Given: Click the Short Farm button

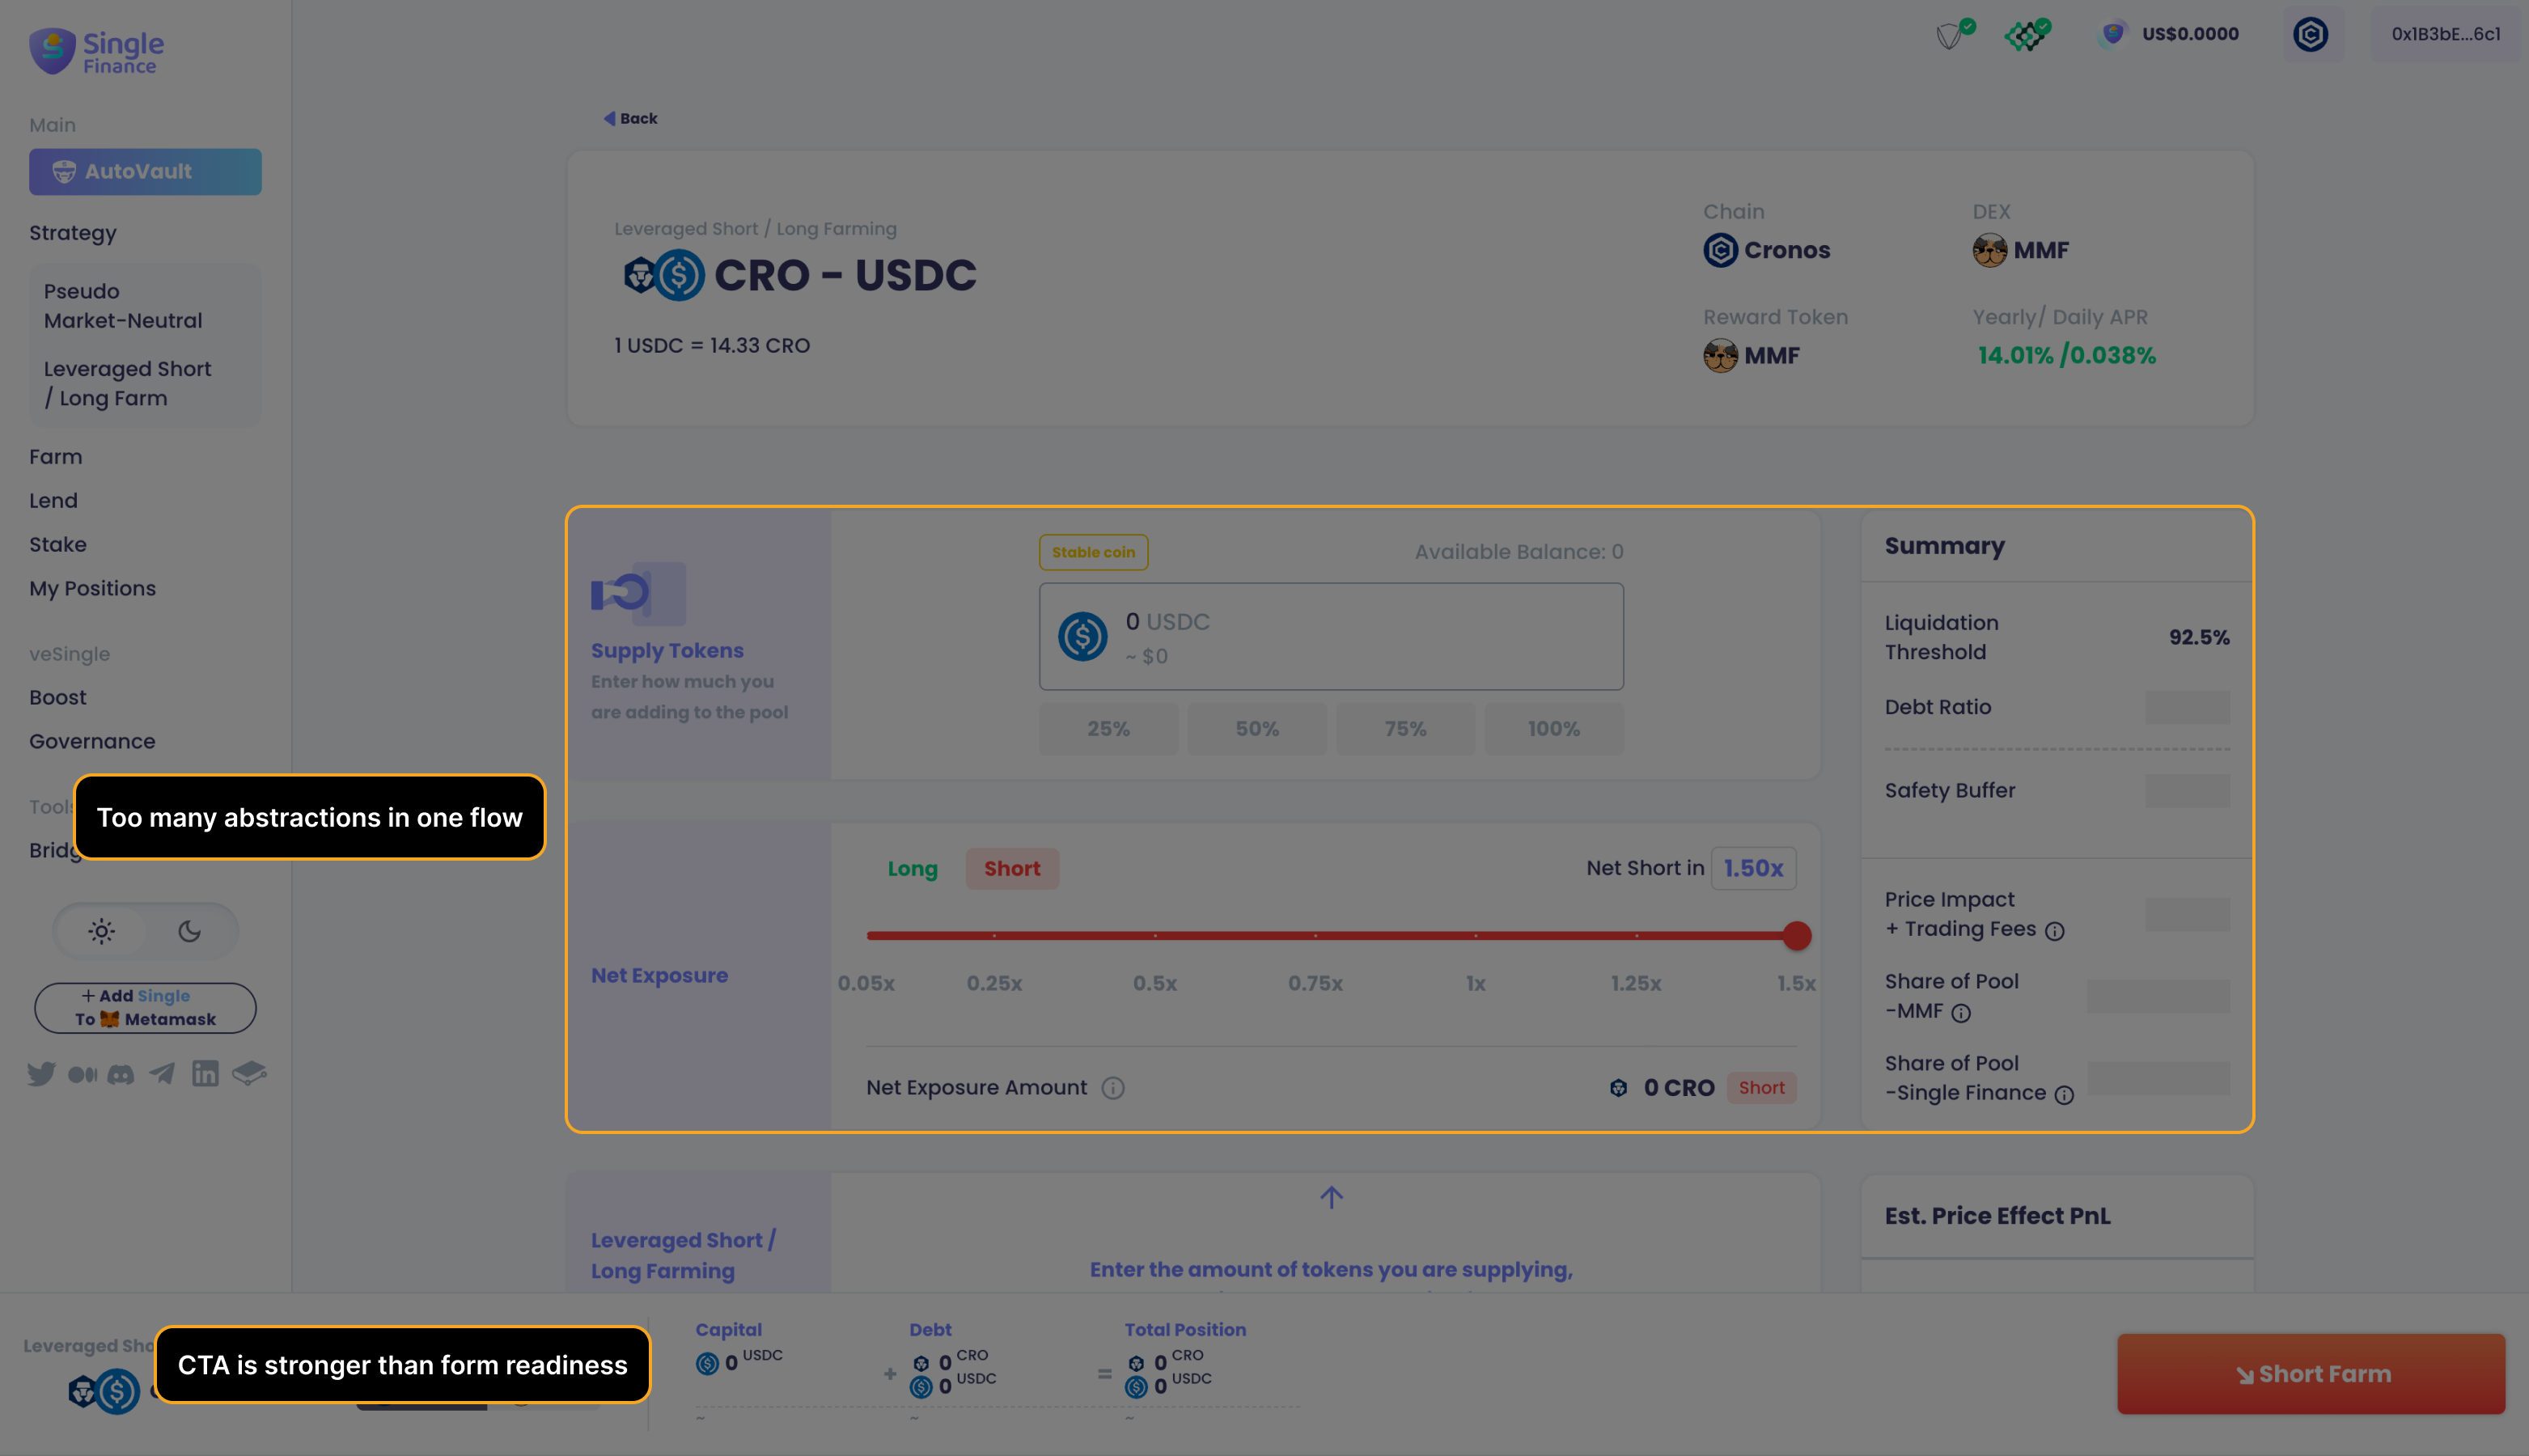Looking at the screenshot, I should coord(2311,1374).
